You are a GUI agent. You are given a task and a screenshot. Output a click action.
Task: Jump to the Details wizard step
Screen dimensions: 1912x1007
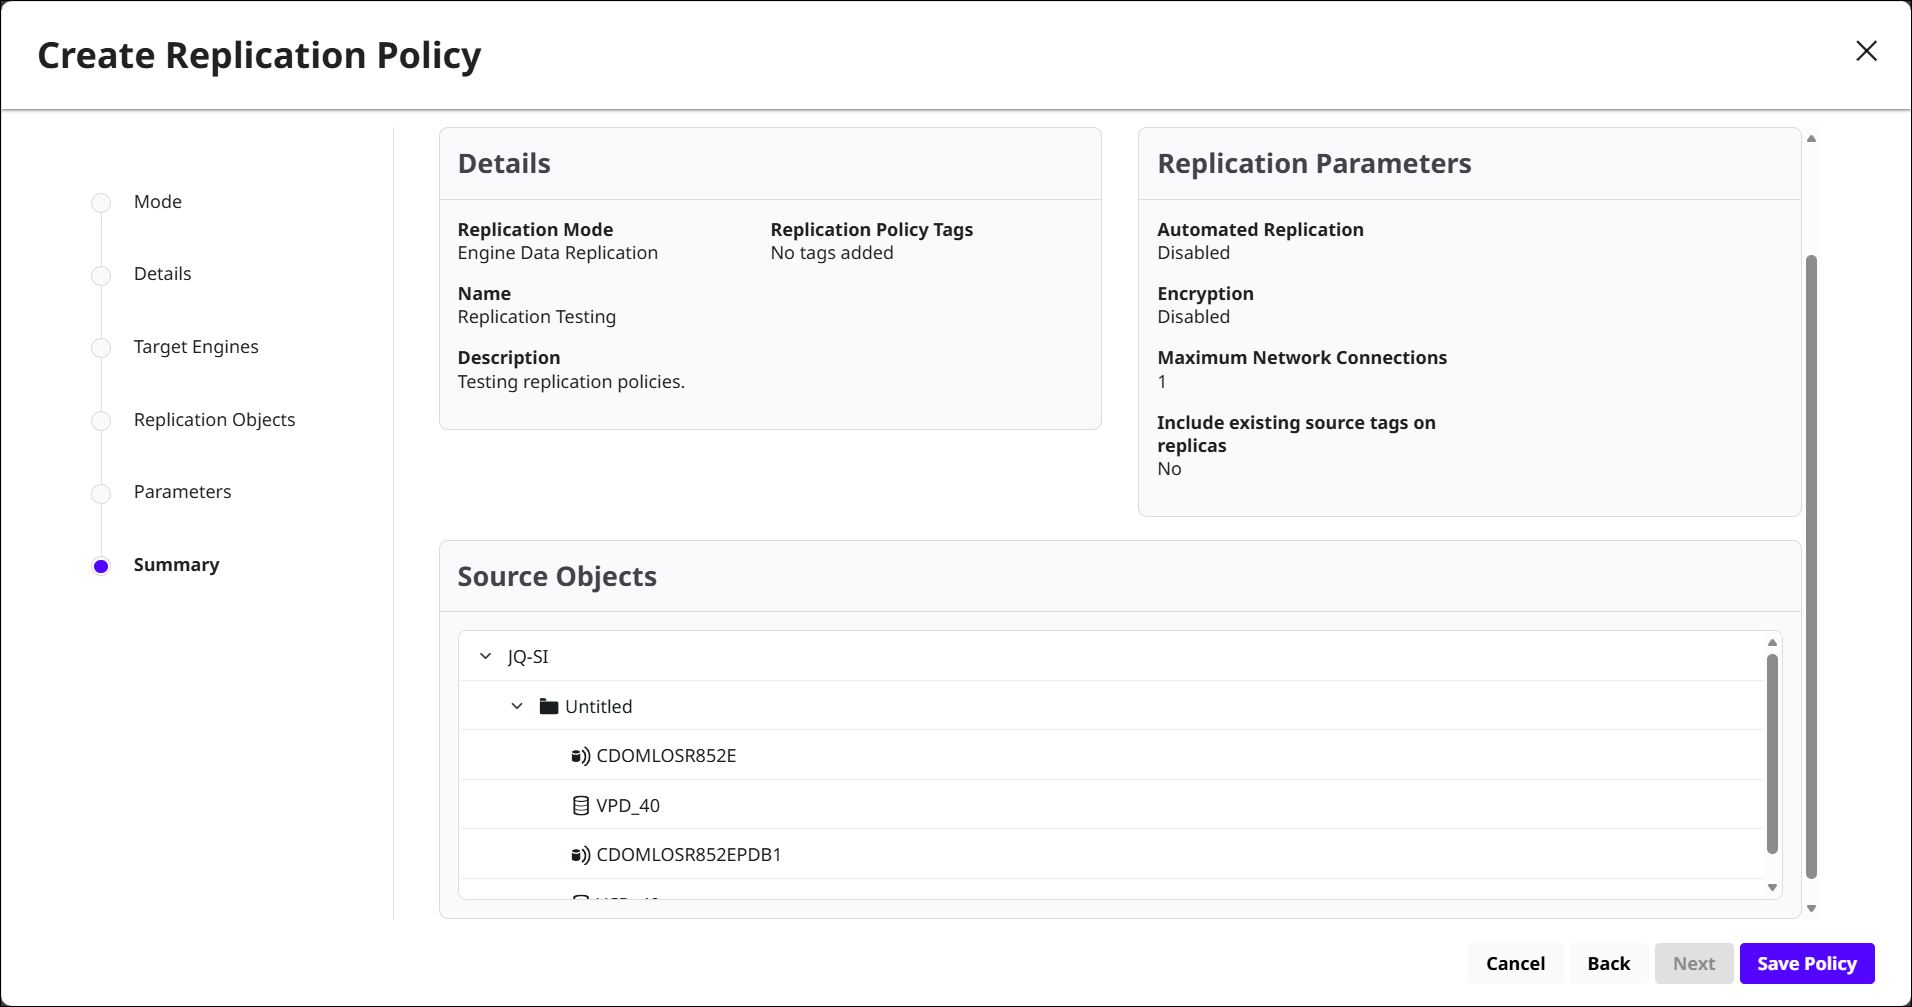click(162, 274)
